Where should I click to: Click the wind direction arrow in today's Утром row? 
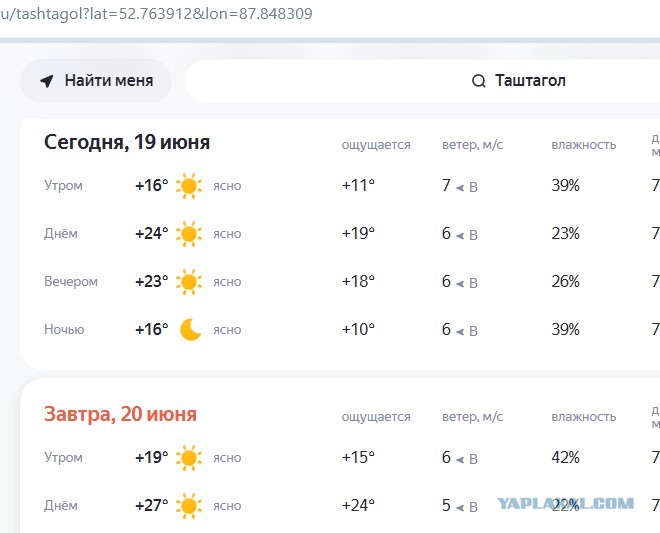click(460, 188)
